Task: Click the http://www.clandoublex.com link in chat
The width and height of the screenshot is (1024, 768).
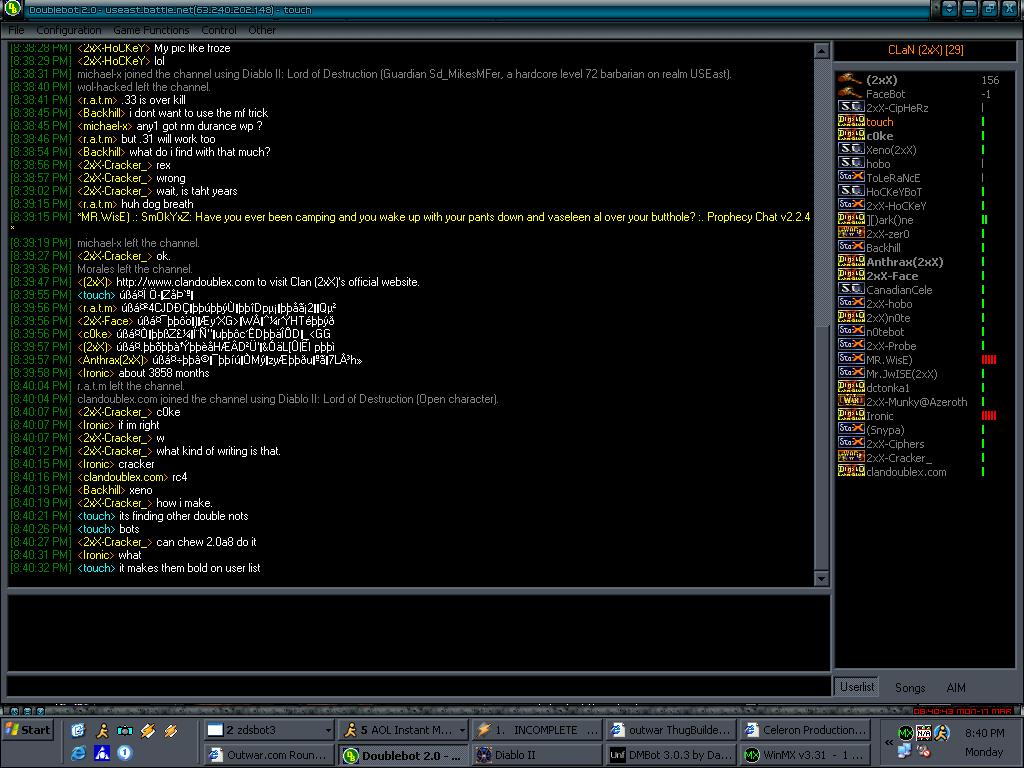Action: [x=185, y=282]
